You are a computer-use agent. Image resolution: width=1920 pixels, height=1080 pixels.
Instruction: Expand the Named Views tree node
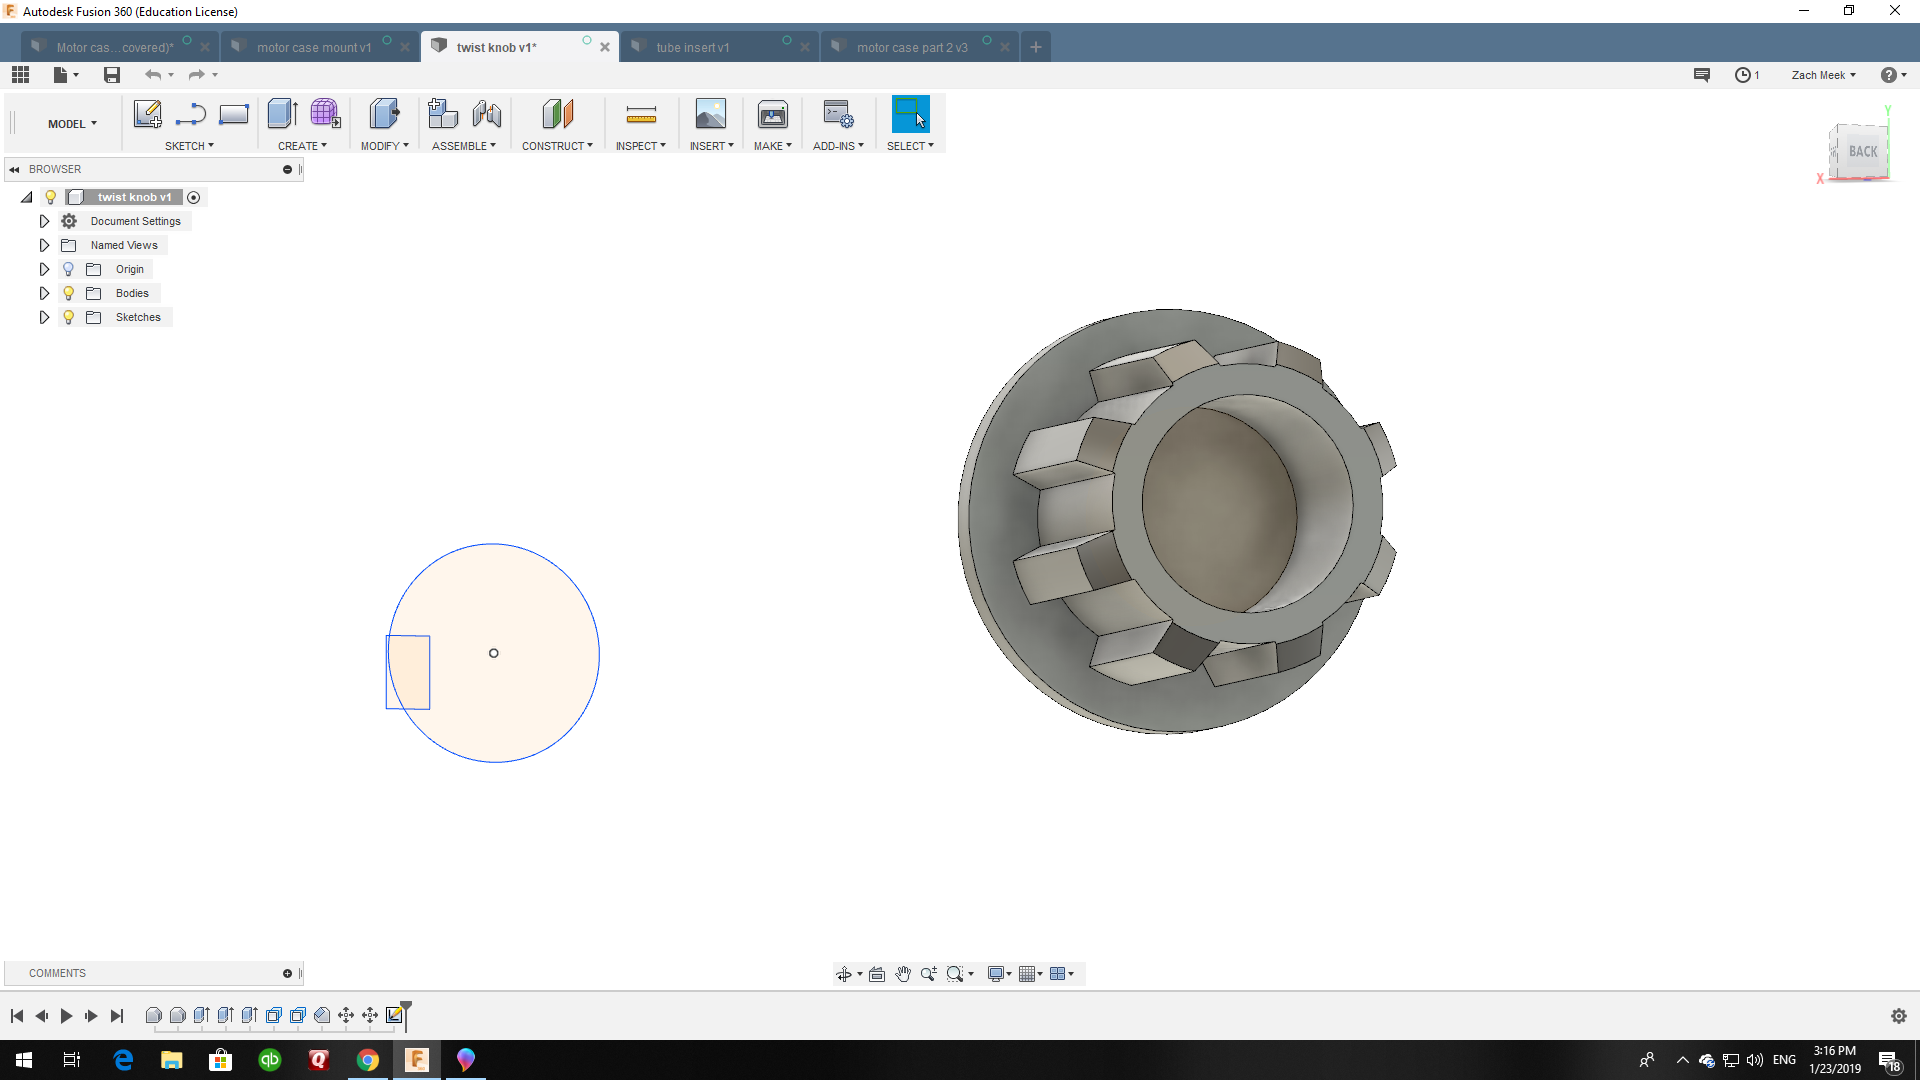pyautogui.click(x=44, y=245)
